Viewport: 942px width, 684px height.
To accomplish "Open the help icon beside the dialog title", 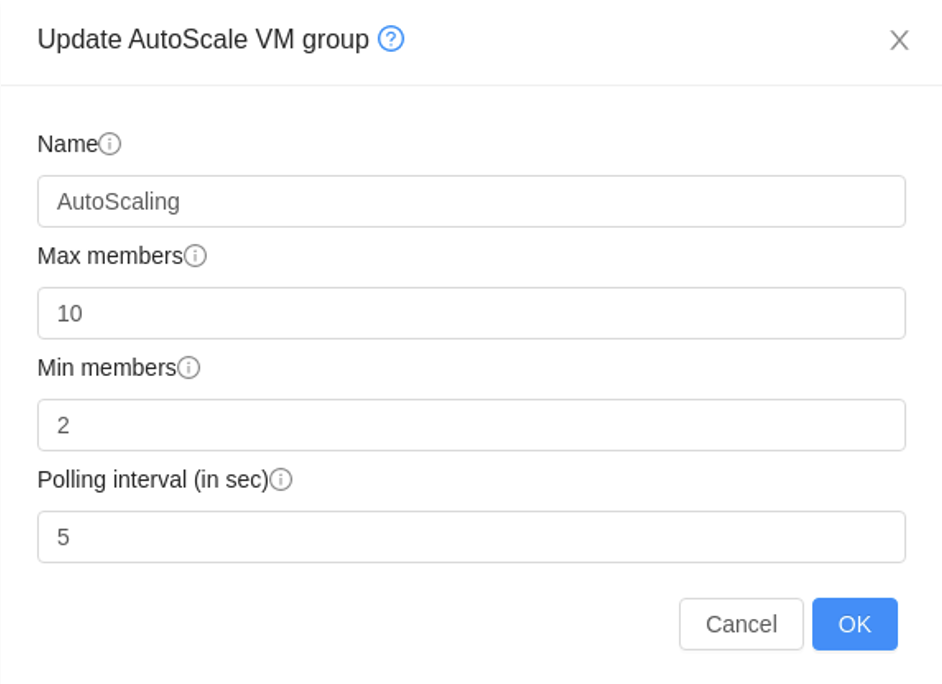I will coord(390,39).
